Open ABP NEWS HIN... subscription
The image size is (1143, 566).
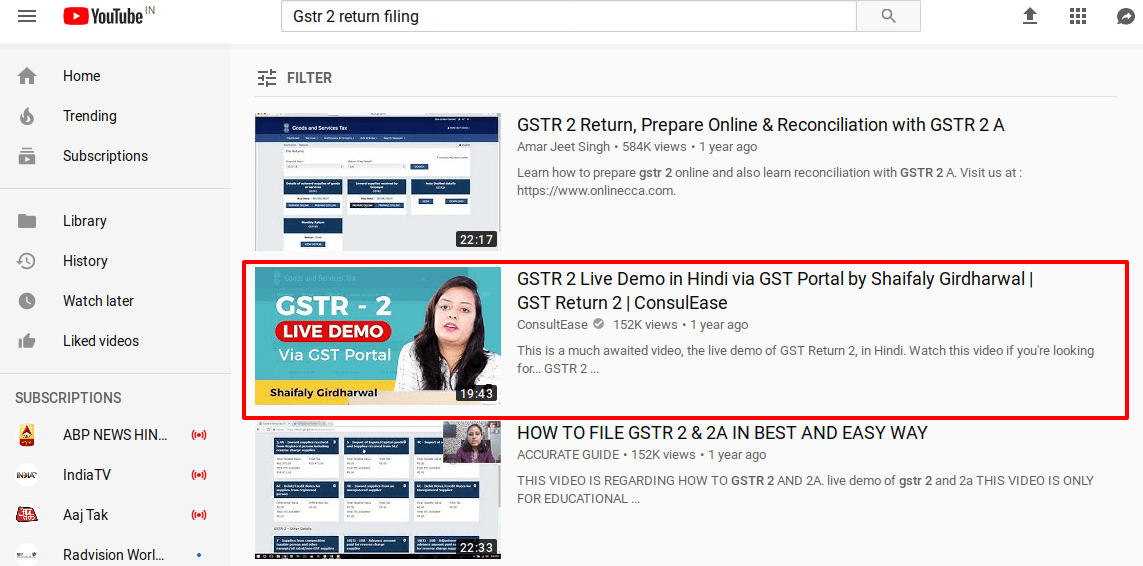(x=115, y=435)
